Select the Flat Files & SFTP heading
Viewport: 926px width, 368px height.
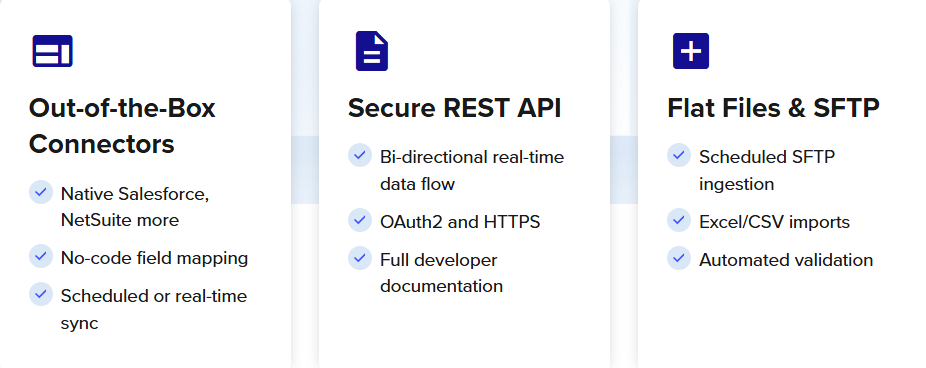[774, 108]
